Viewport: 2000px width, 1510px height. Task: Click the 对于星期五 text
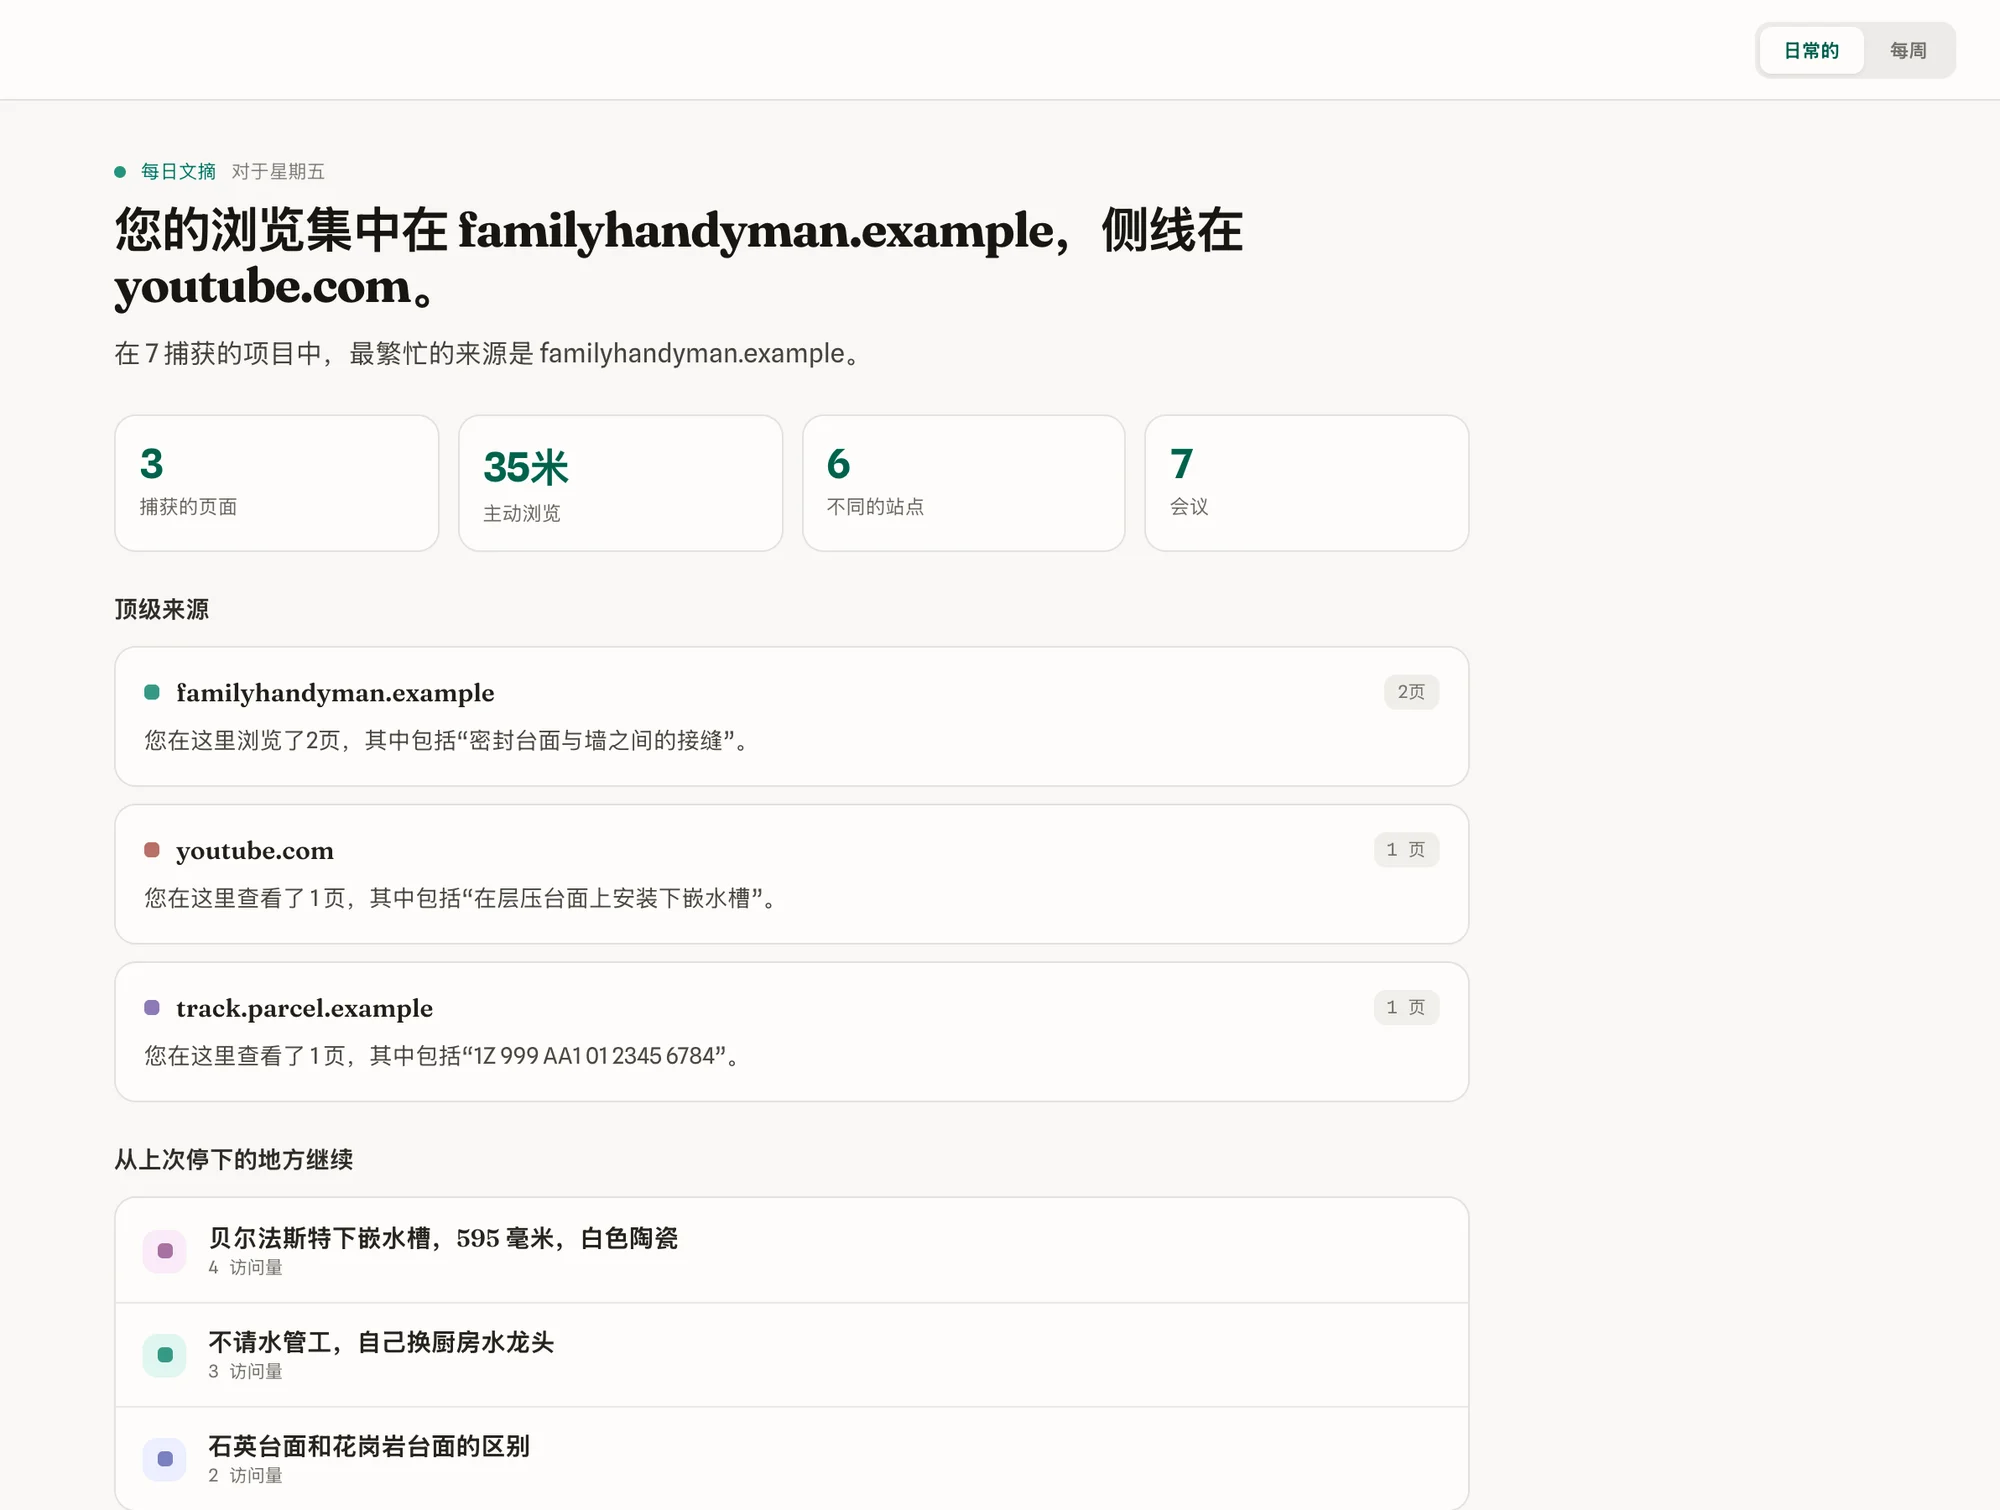click(x=278, y=171)
